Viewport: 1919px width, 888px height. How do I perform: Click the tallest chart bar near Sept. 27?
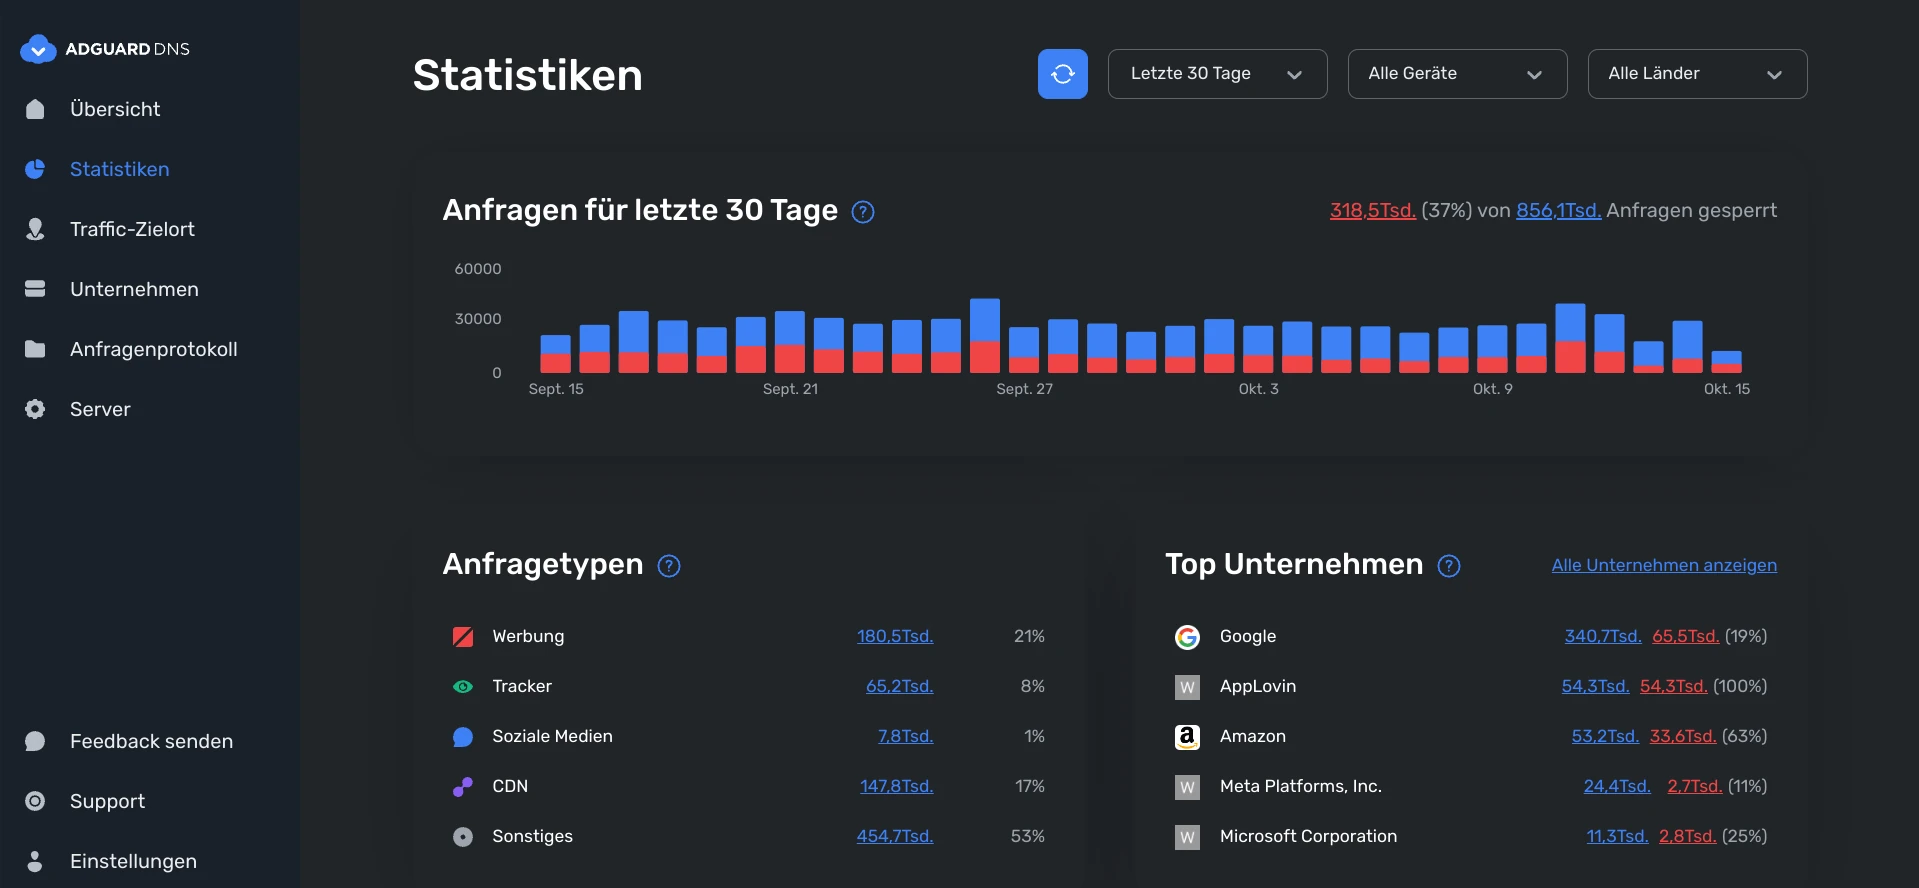985,336
